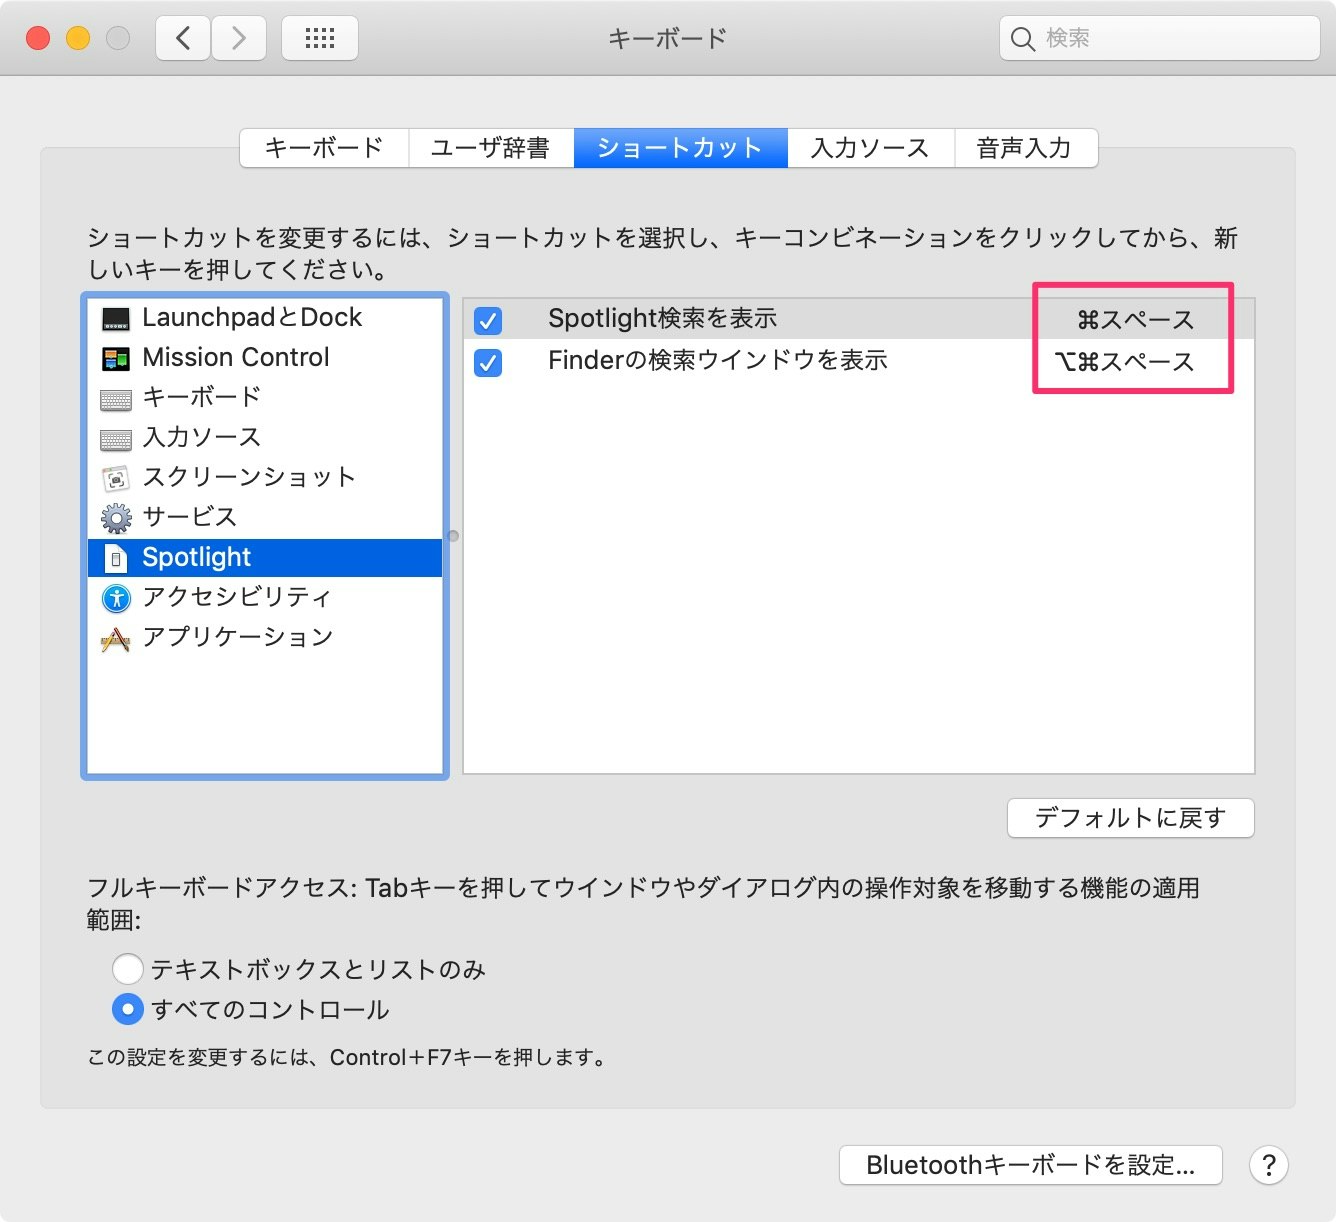Switch to the ユーザ辞書 tab
The image size is (1336, 1222).
491,148
